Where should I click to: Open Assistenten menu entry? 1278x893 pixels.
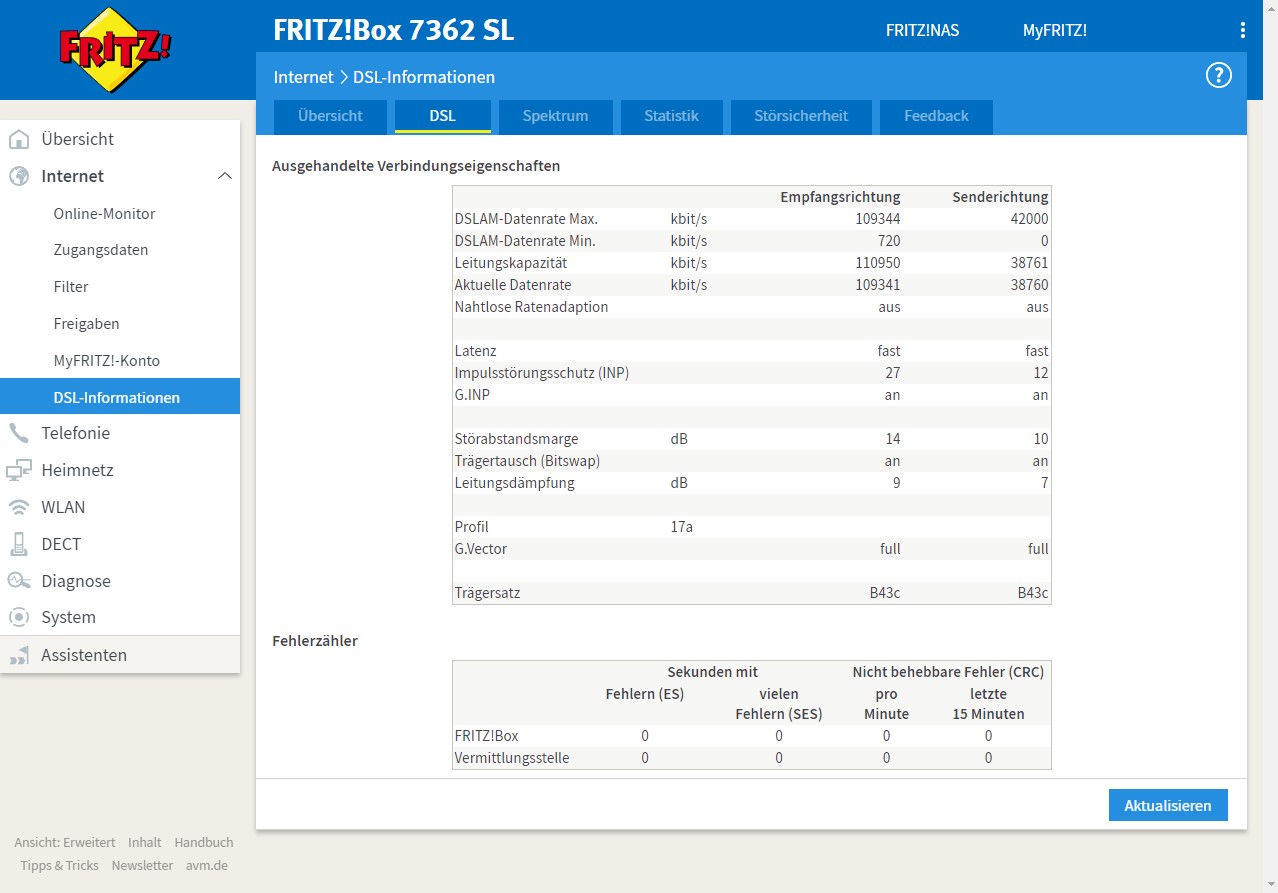click(120, 655)
